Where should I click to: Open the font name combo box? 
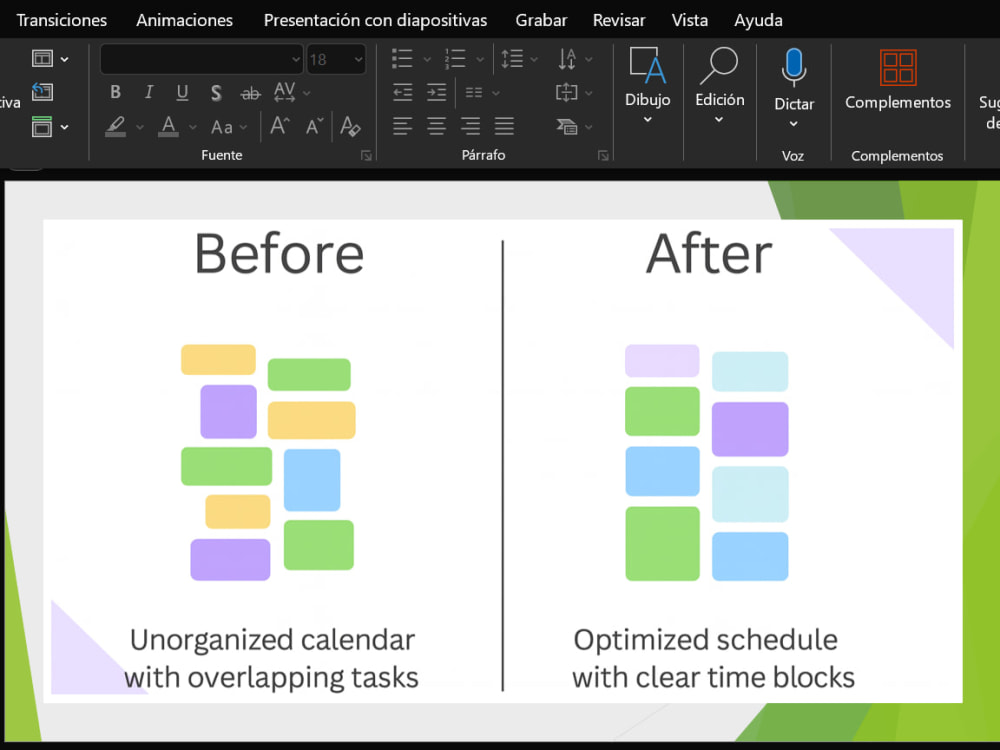click(x=202, y=59)
